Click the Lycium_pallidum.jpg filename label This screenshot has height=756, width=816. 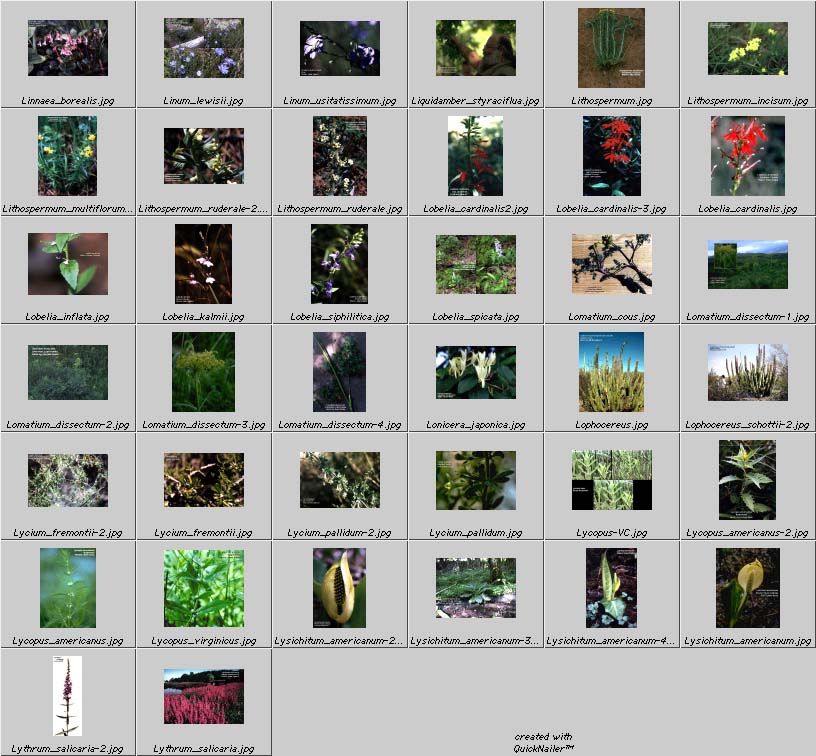[x=475, y=532]
